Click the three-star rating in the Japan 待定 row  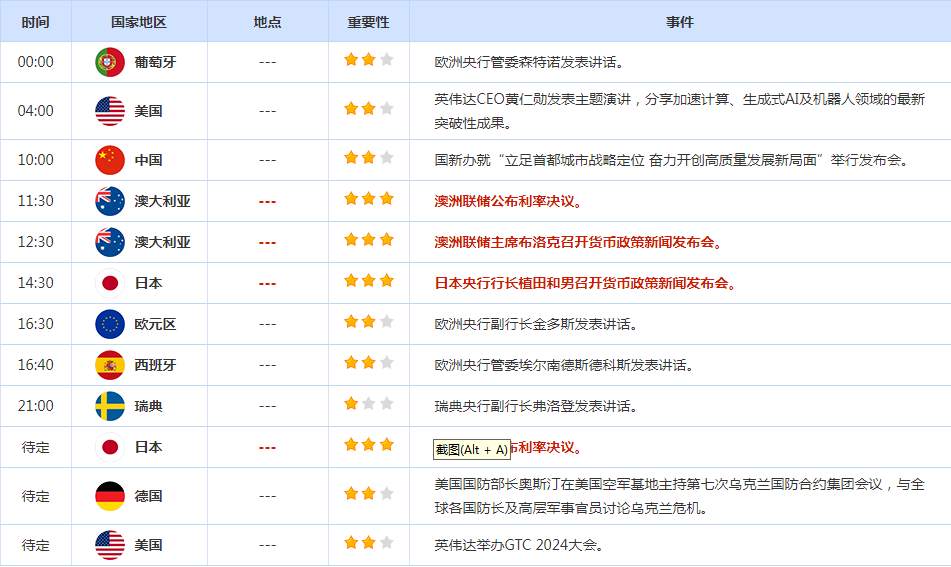369,445
